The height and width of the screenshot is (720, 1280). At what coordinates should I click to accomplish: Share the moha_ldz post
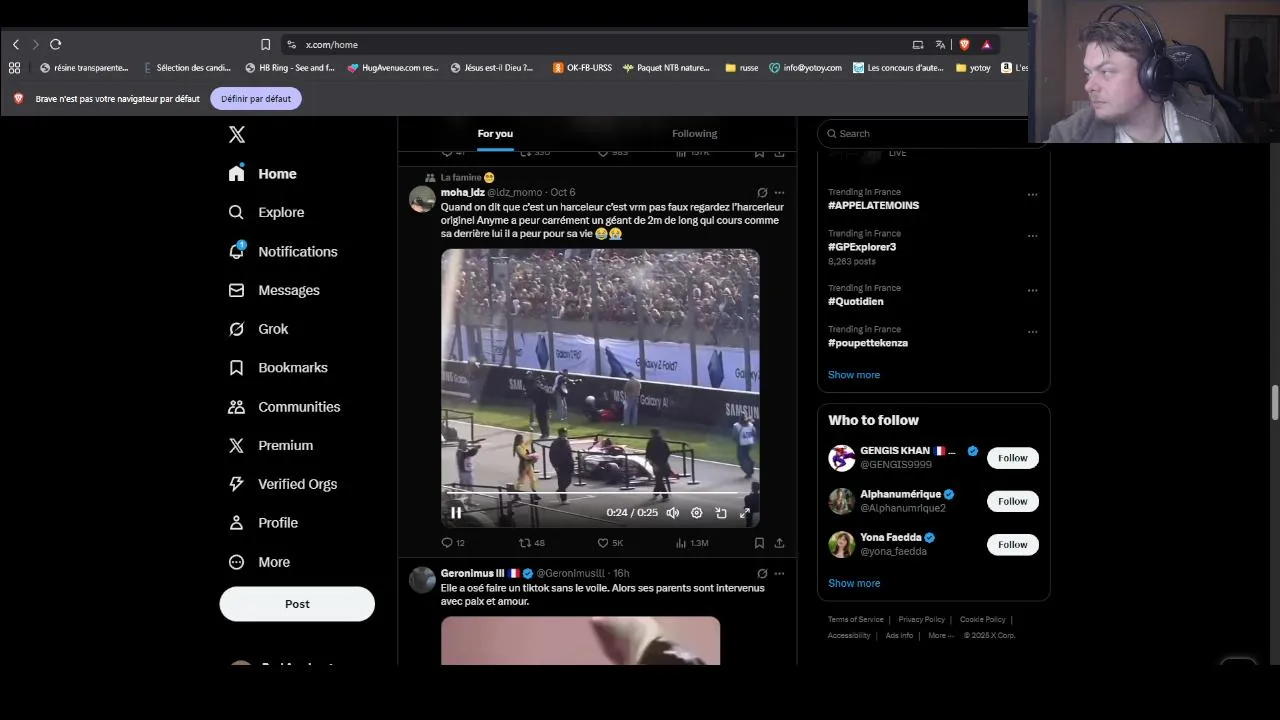779,543
